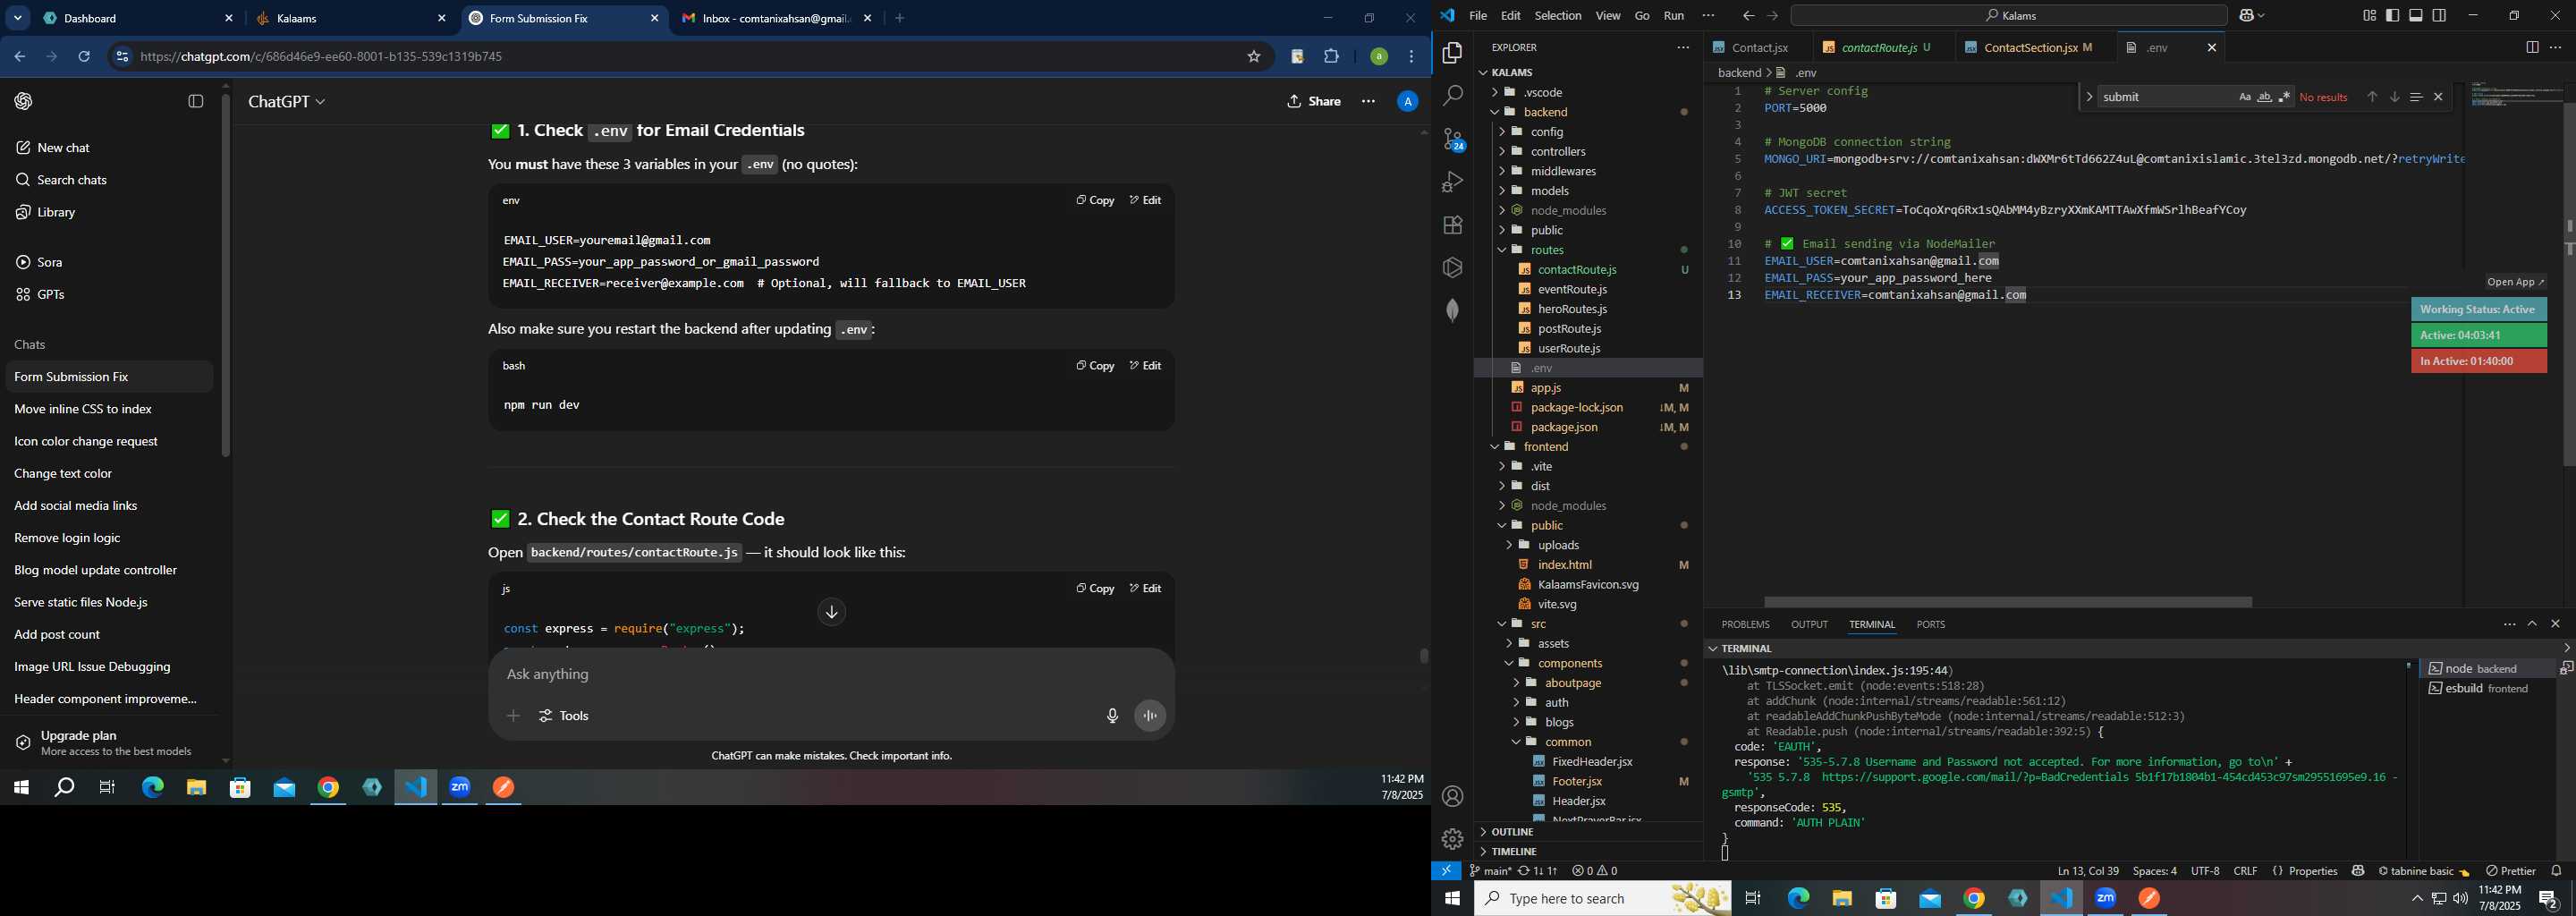Start voice mode in ChatGPT composer
The image size is (2576, 916).
point(1150,716)
